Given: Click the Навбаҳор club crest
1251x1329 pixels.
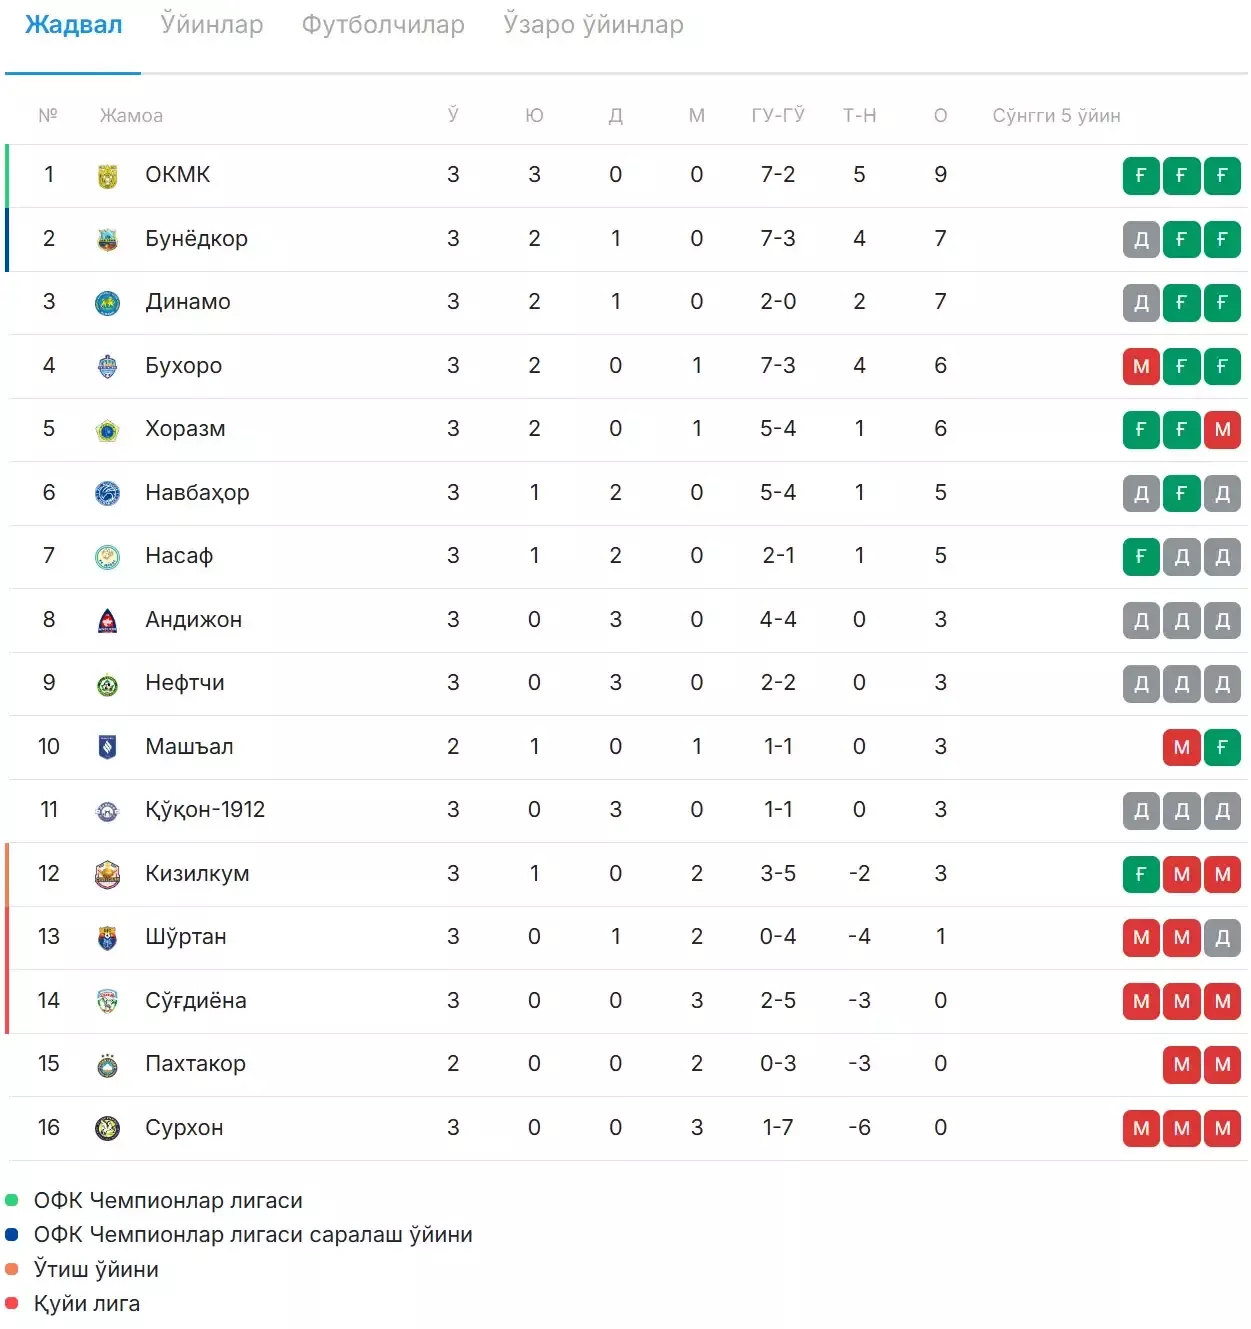Looking at the screenshot, I should [x=107, y=493].
